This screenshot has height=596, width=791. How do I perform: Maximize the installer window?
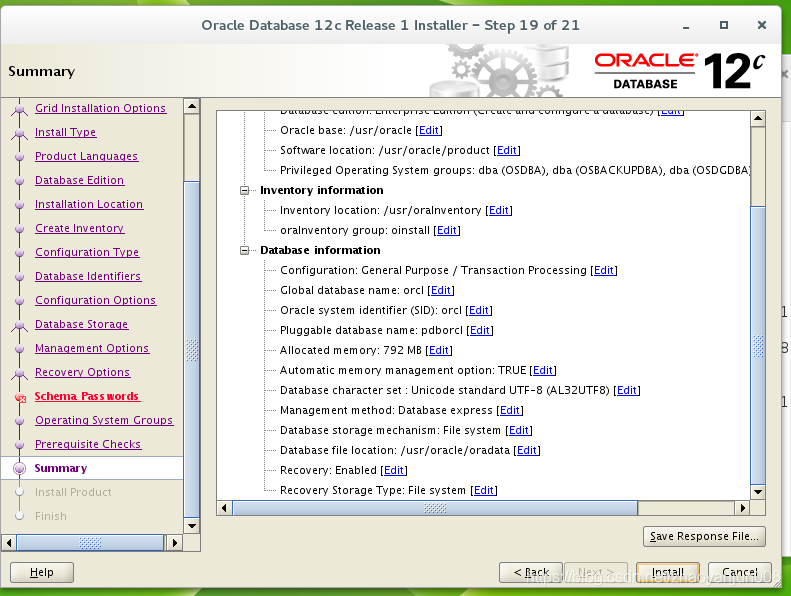(x=724, y=25)
